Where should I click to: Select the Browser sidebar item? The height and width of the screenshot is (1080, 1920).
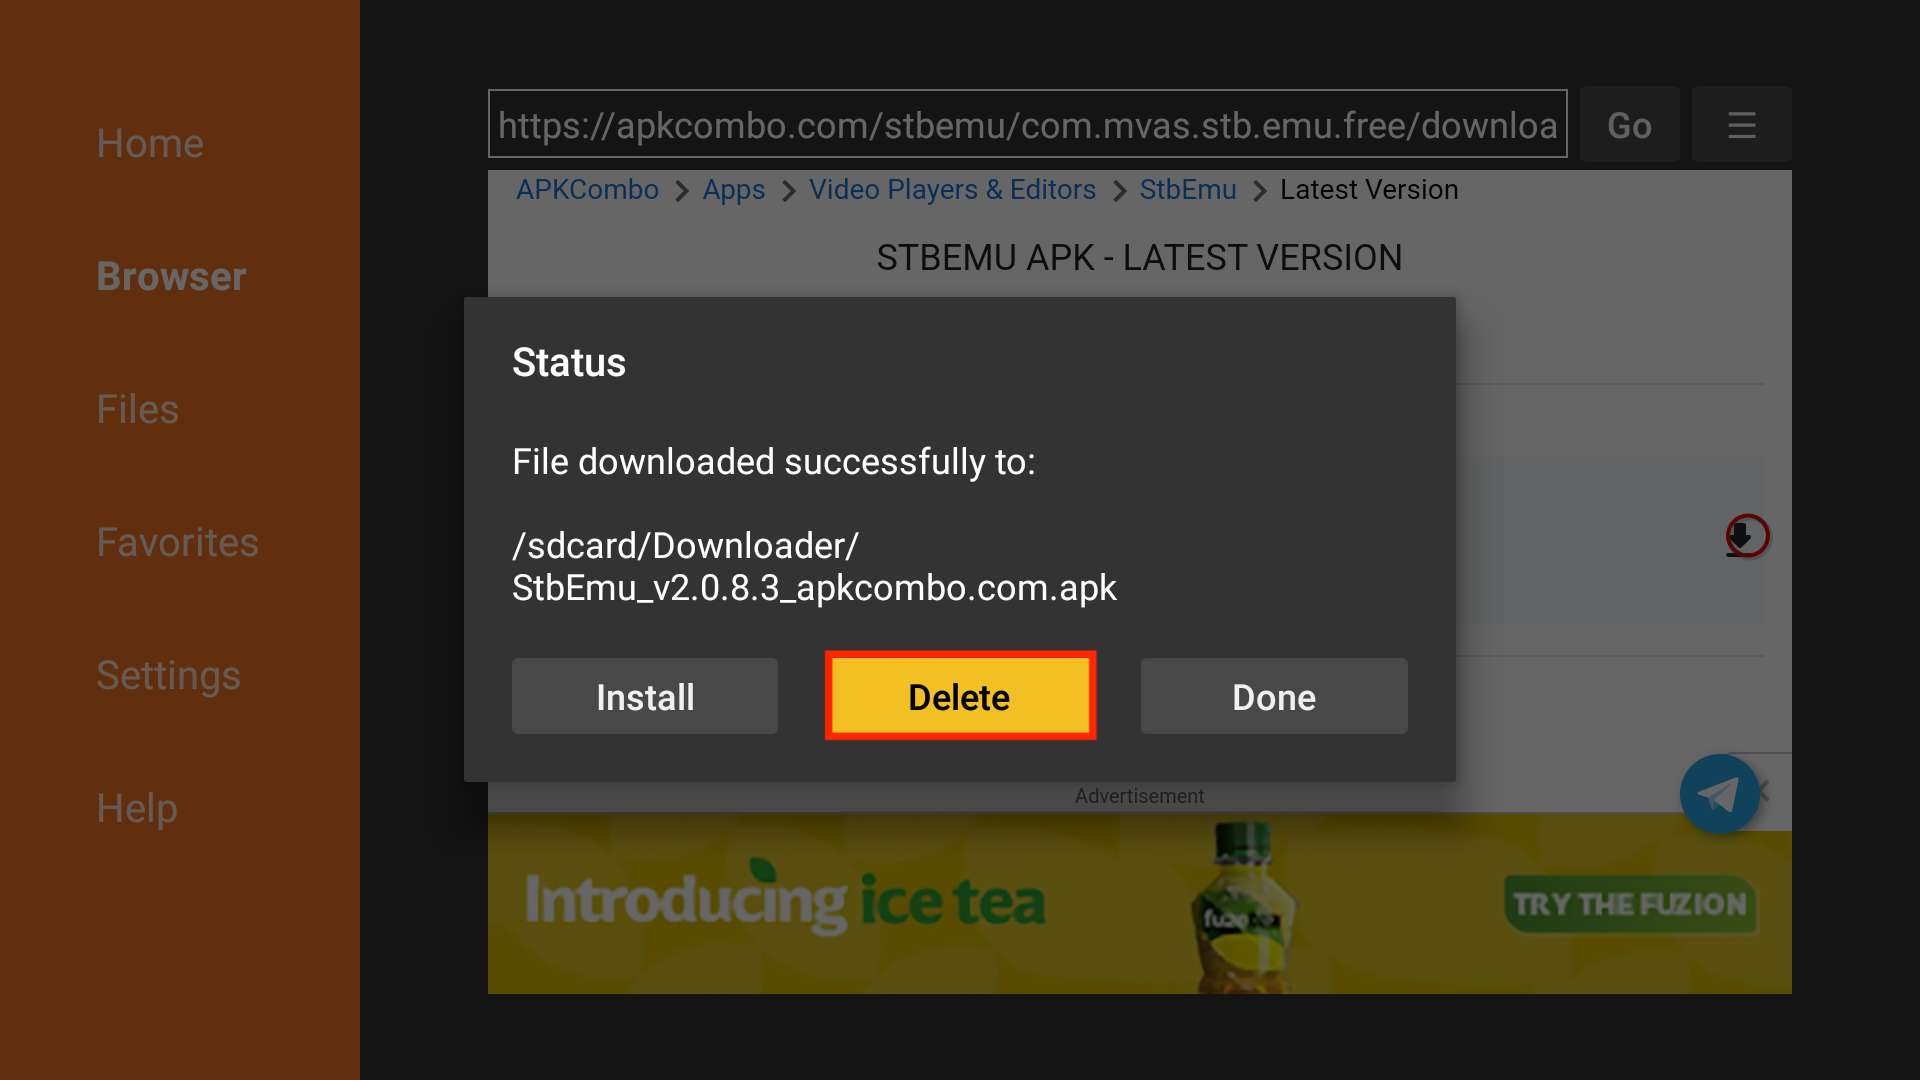[171, 276]
